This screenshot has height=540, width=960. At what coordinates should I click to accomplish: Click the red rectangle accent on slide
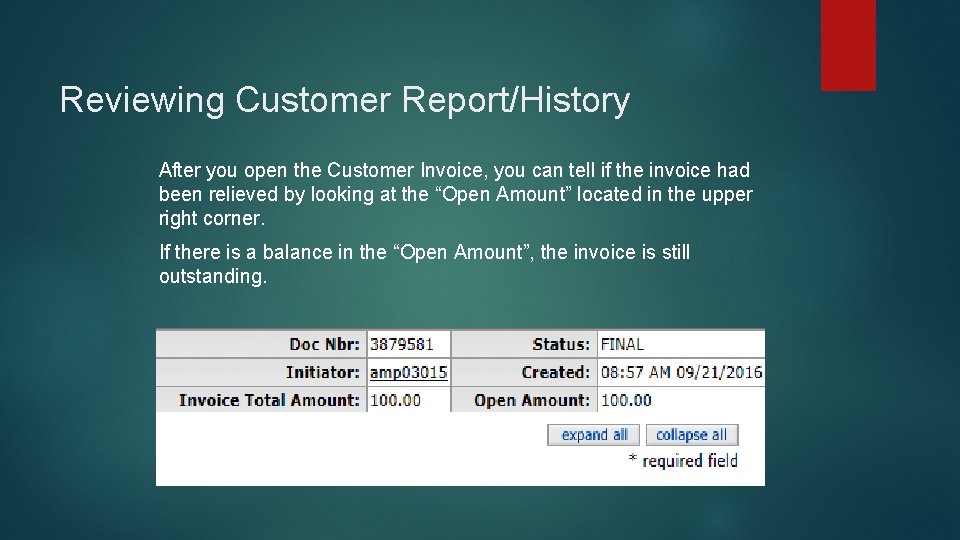[849, 45]
